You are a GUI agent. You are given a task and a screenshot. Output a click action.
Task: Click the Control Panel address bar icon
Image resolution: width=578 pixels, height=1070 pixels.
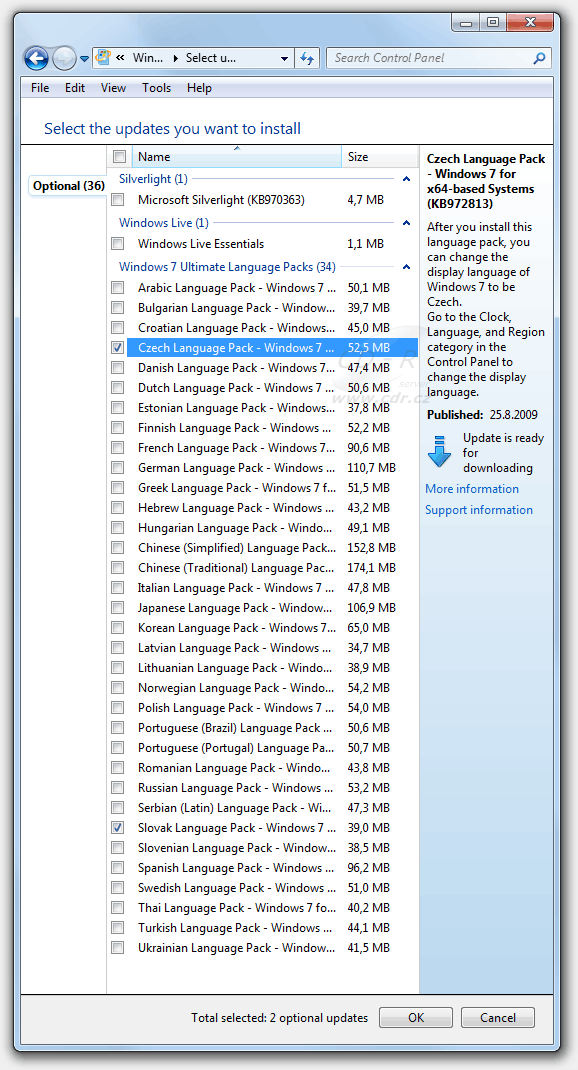102,58
